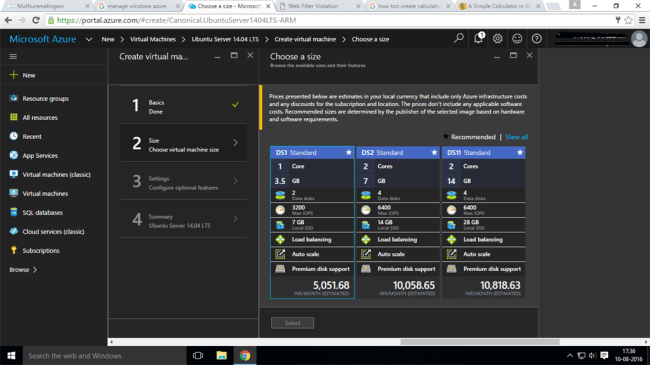Expand the Browse chevron in the sidebar
This screenshot has height=365, width=650.
tap(35, 270)
